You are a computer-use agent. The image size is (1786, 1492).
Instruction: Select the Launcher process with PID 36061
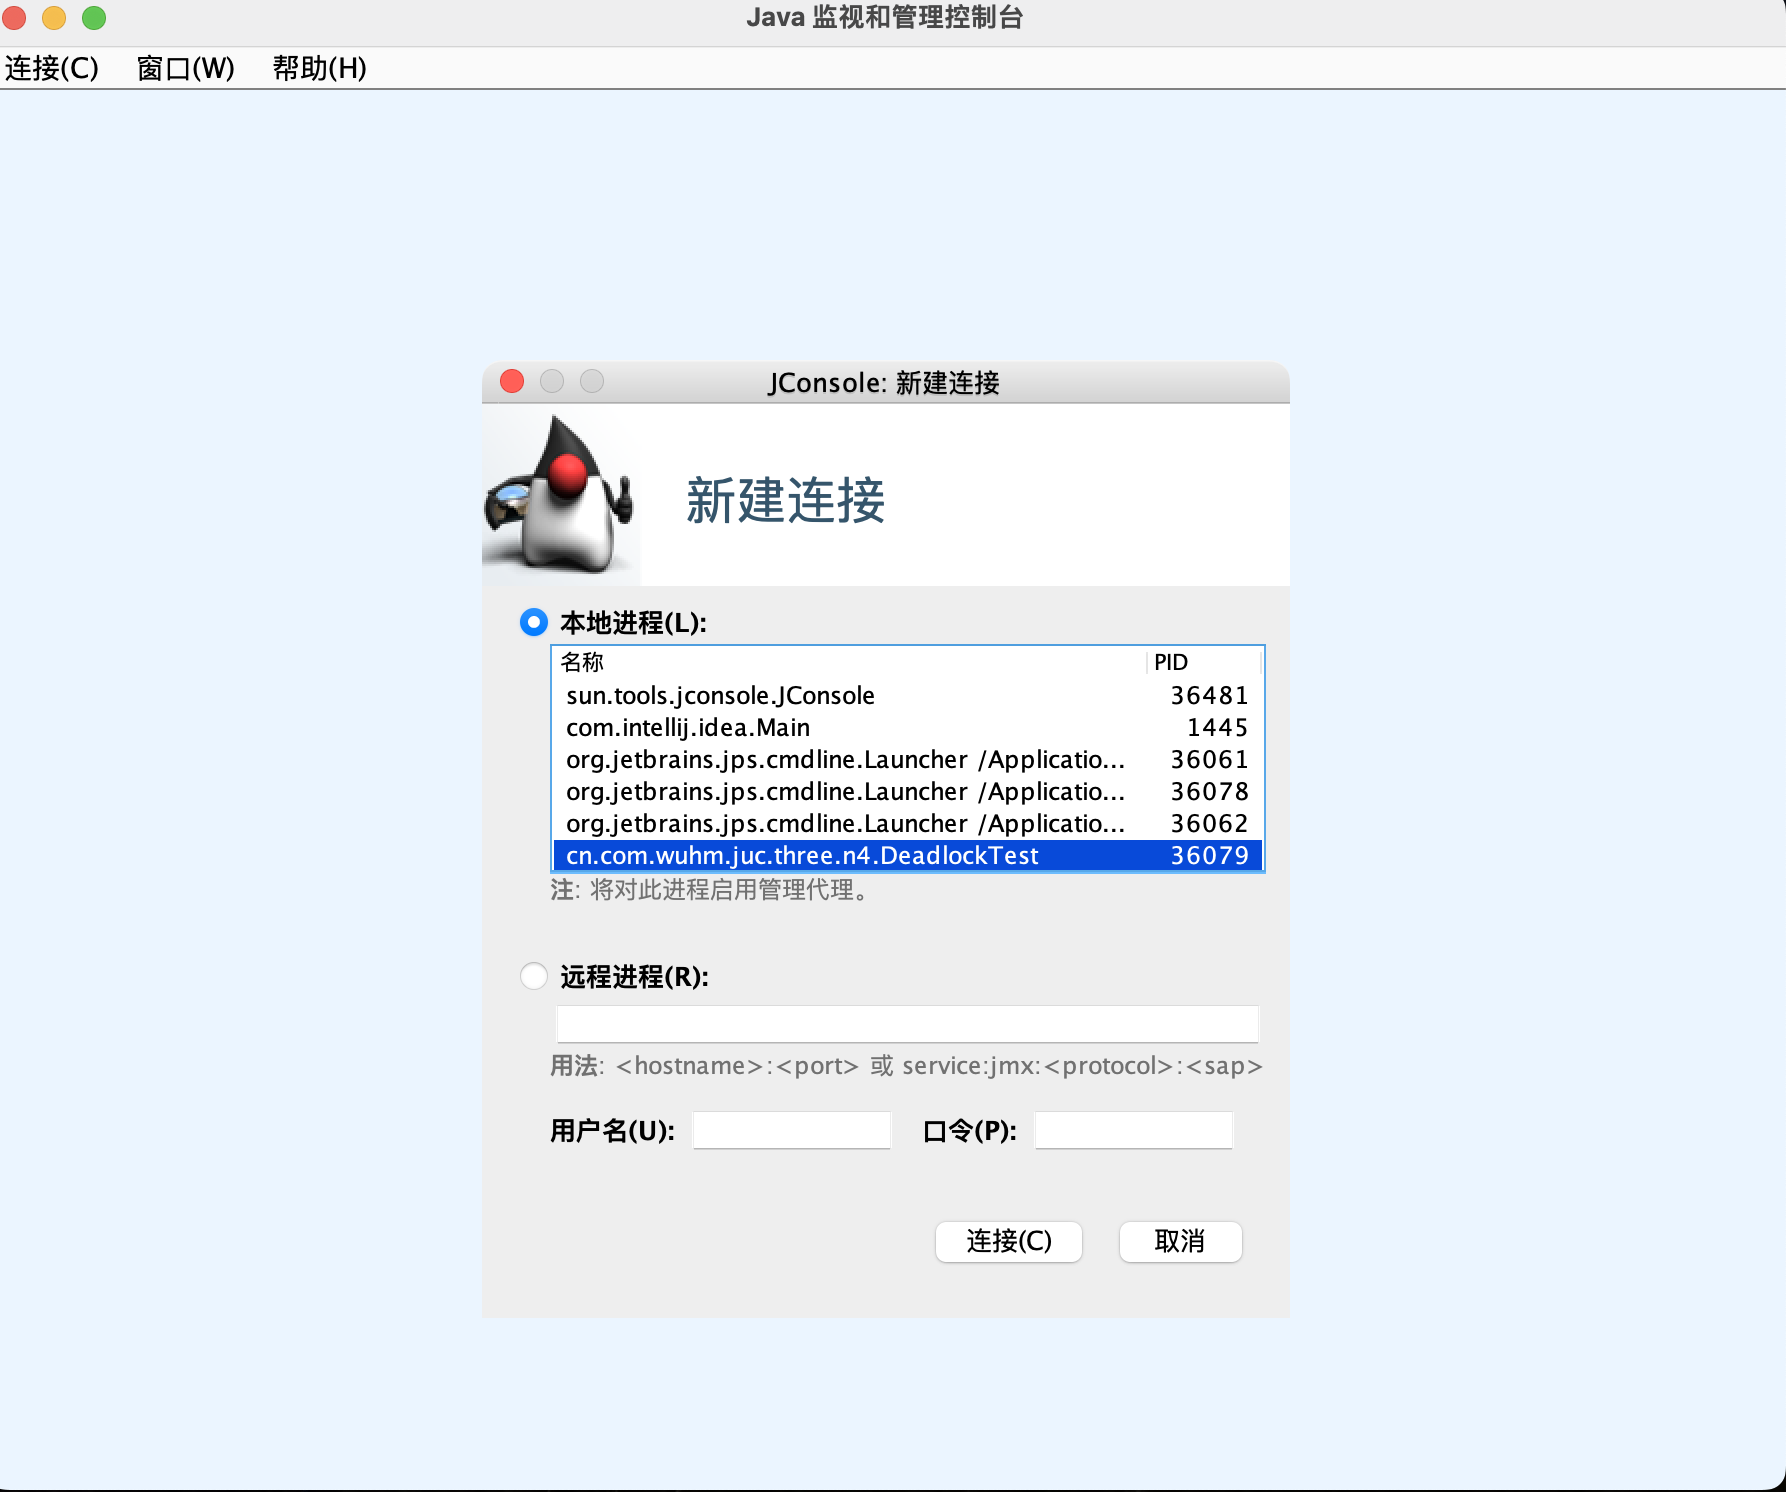[x=907, y=759]
